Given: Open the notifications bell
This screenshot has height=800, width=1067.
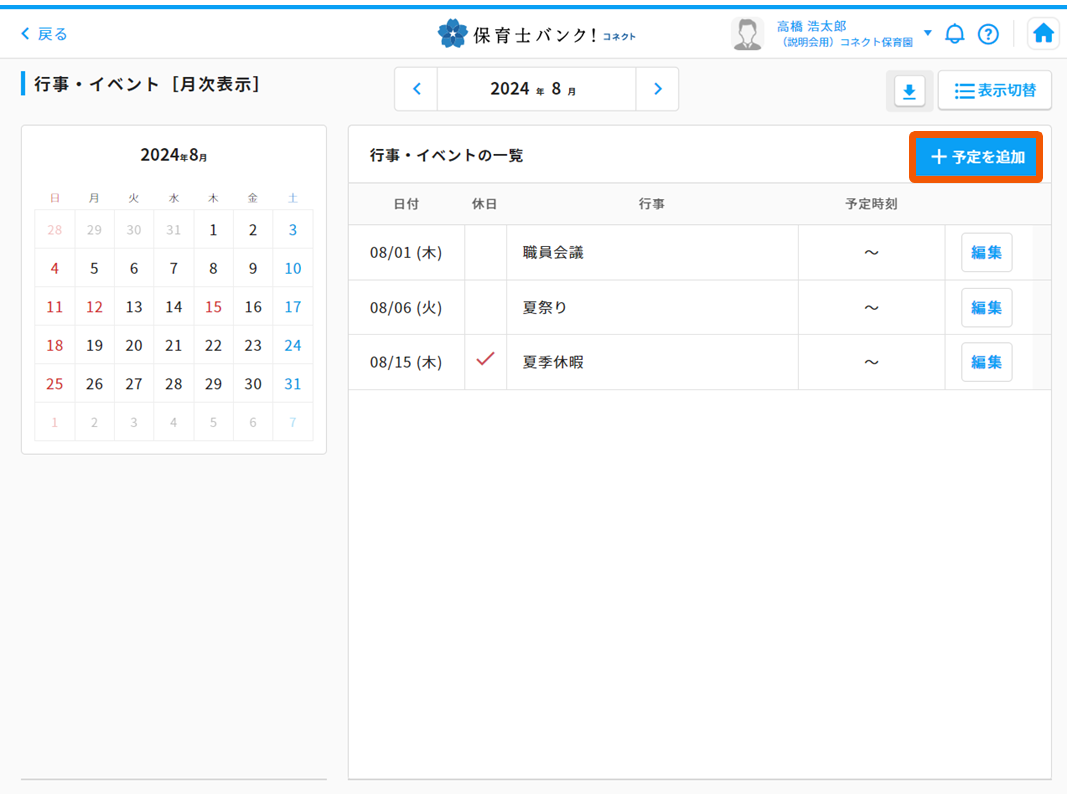Looking at the screenshot, I should 955,34.
